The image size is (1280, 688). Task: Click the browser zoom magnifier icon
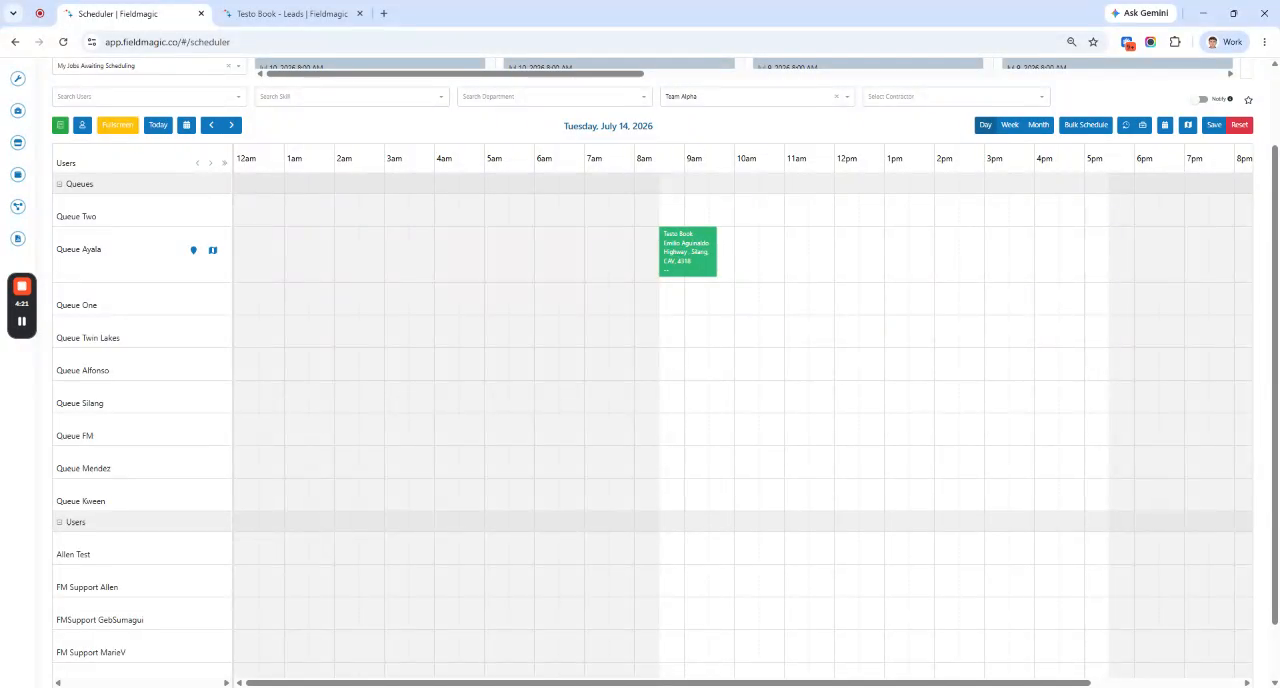(1071, 42)
